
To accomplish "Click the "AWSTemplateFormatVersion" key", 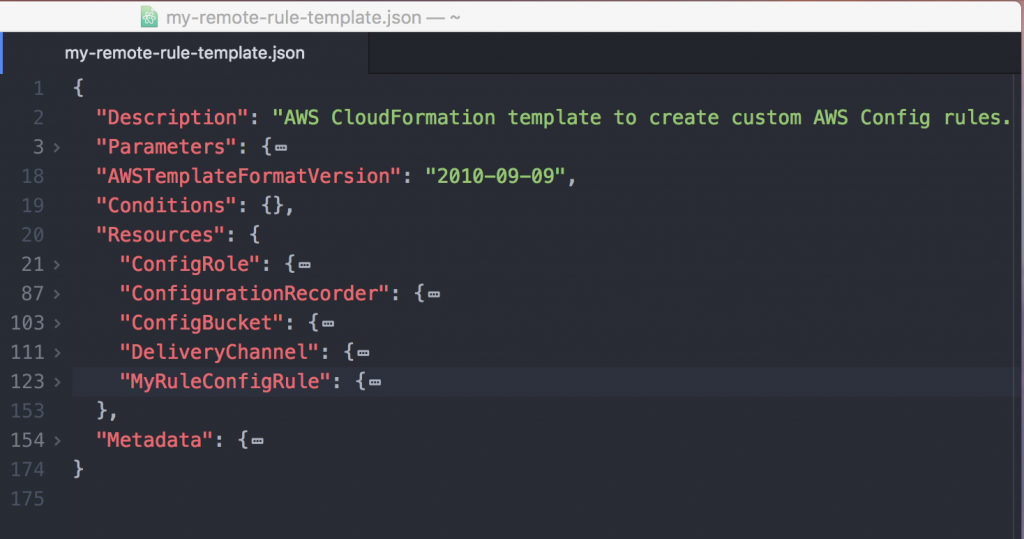I will pyautogui.click(x=248, y=176).
